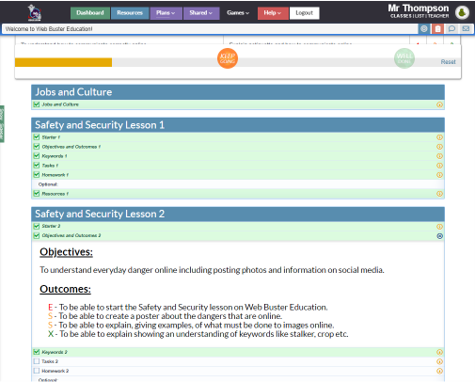Select the Keep Going orange badge
The width and height of the screenshot is (475, 383).
point(227,59)
